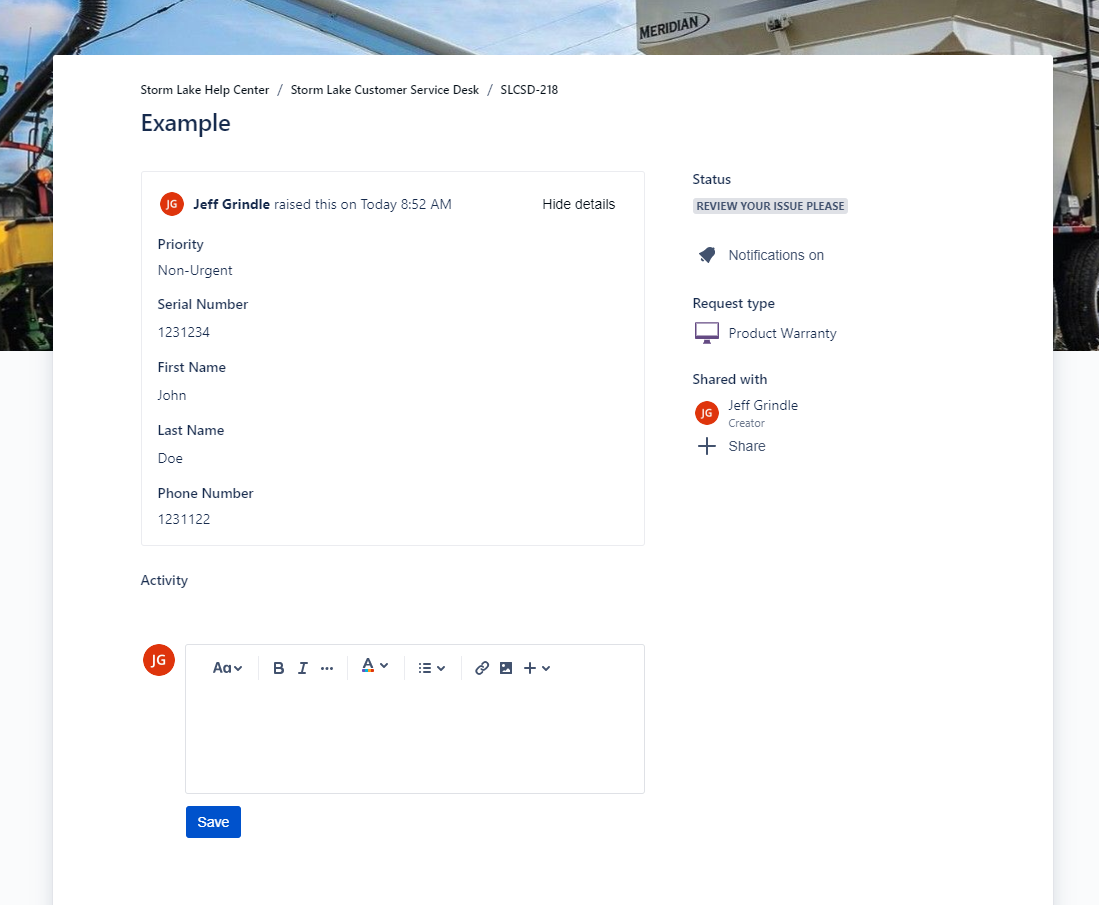Click the JG avatar under Shared with

click(706, 413)
